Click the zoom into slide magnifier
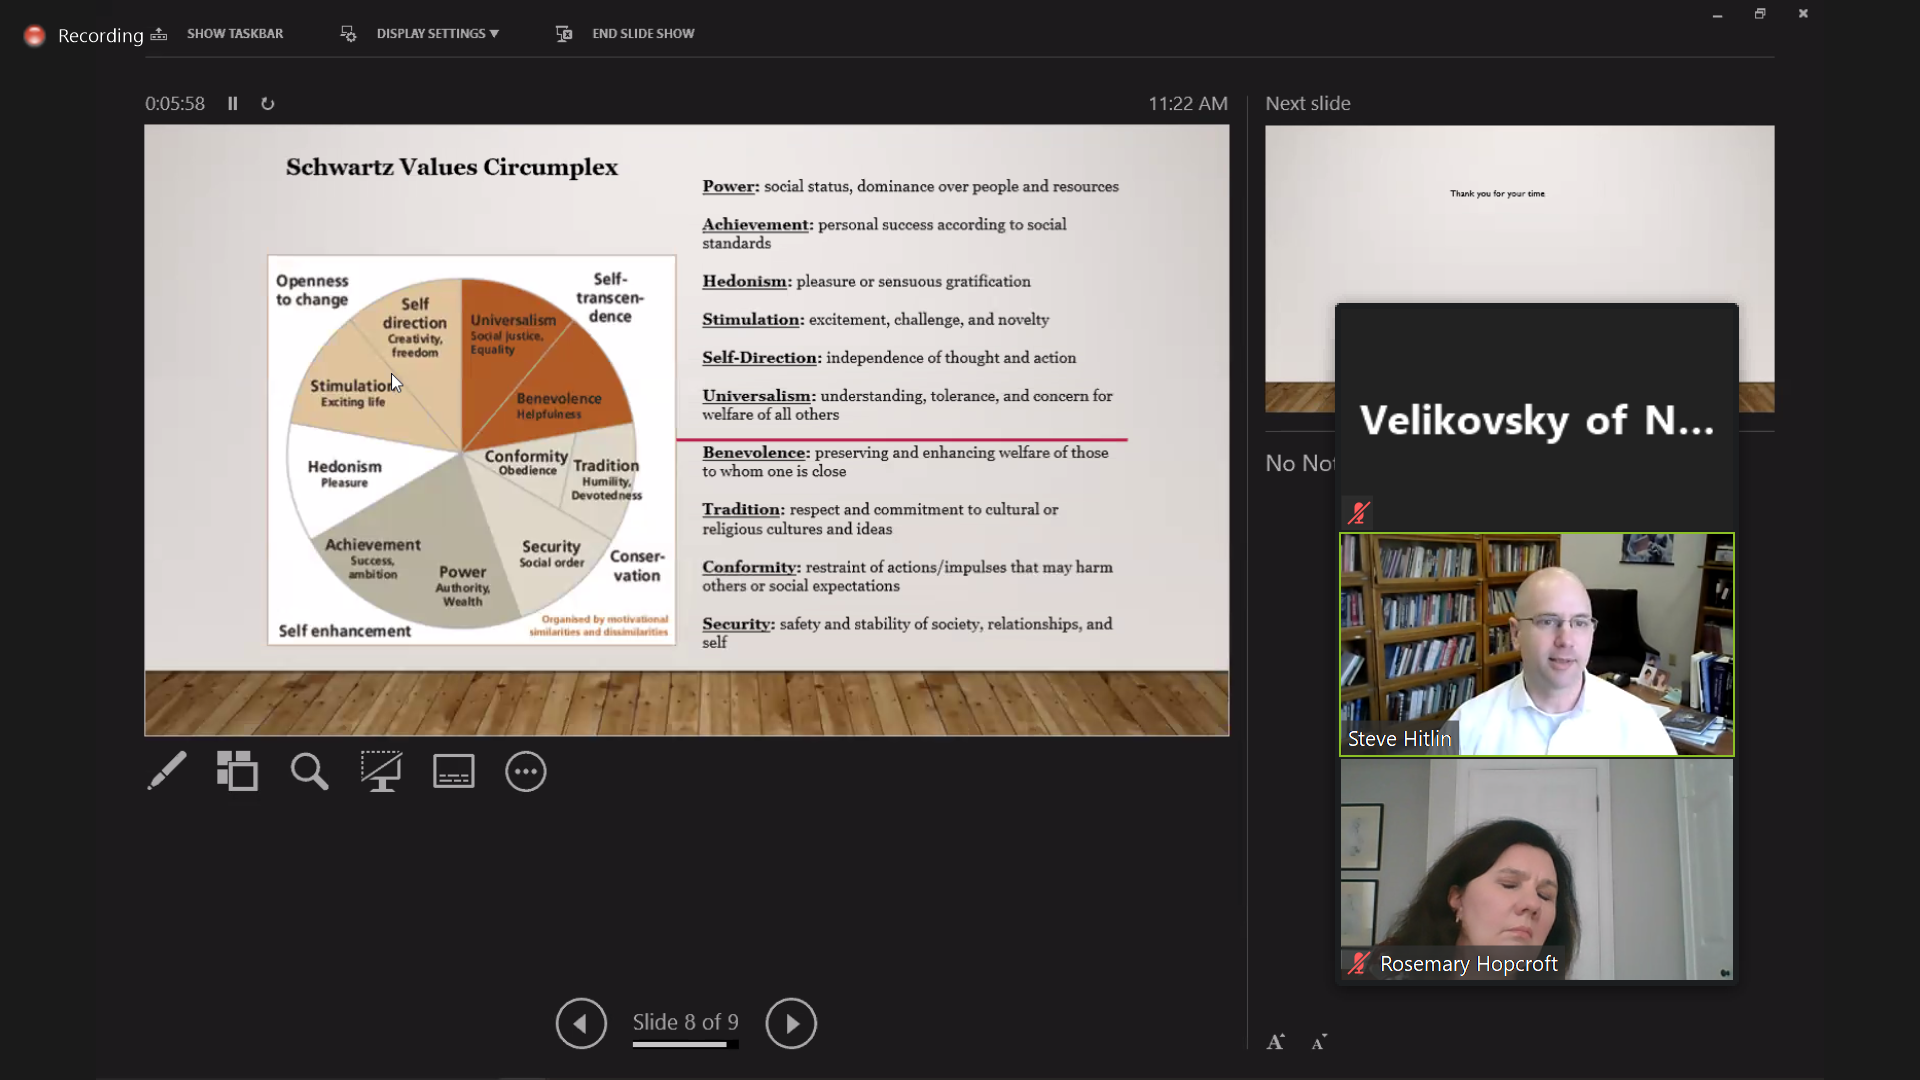1920x1080 pixels. click(x=309, y=771)
